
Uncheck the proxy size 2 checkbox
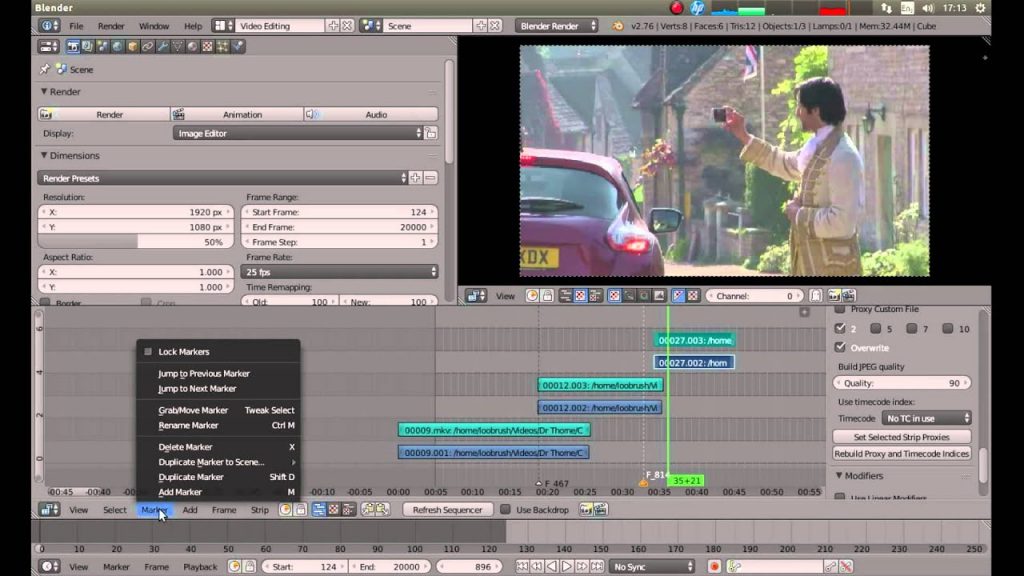pyautogui.click(x=840, y=328)
